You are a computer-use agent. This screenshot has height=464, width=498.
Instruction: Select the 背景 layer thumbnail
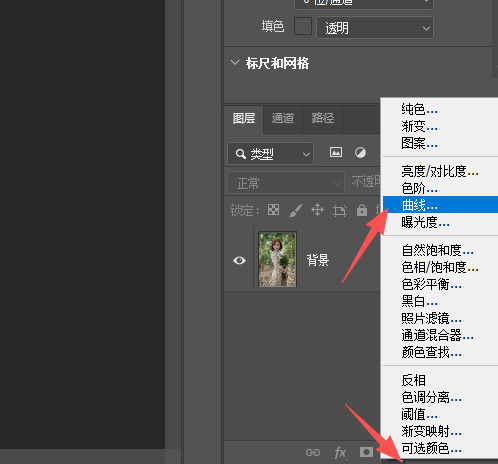277,259
